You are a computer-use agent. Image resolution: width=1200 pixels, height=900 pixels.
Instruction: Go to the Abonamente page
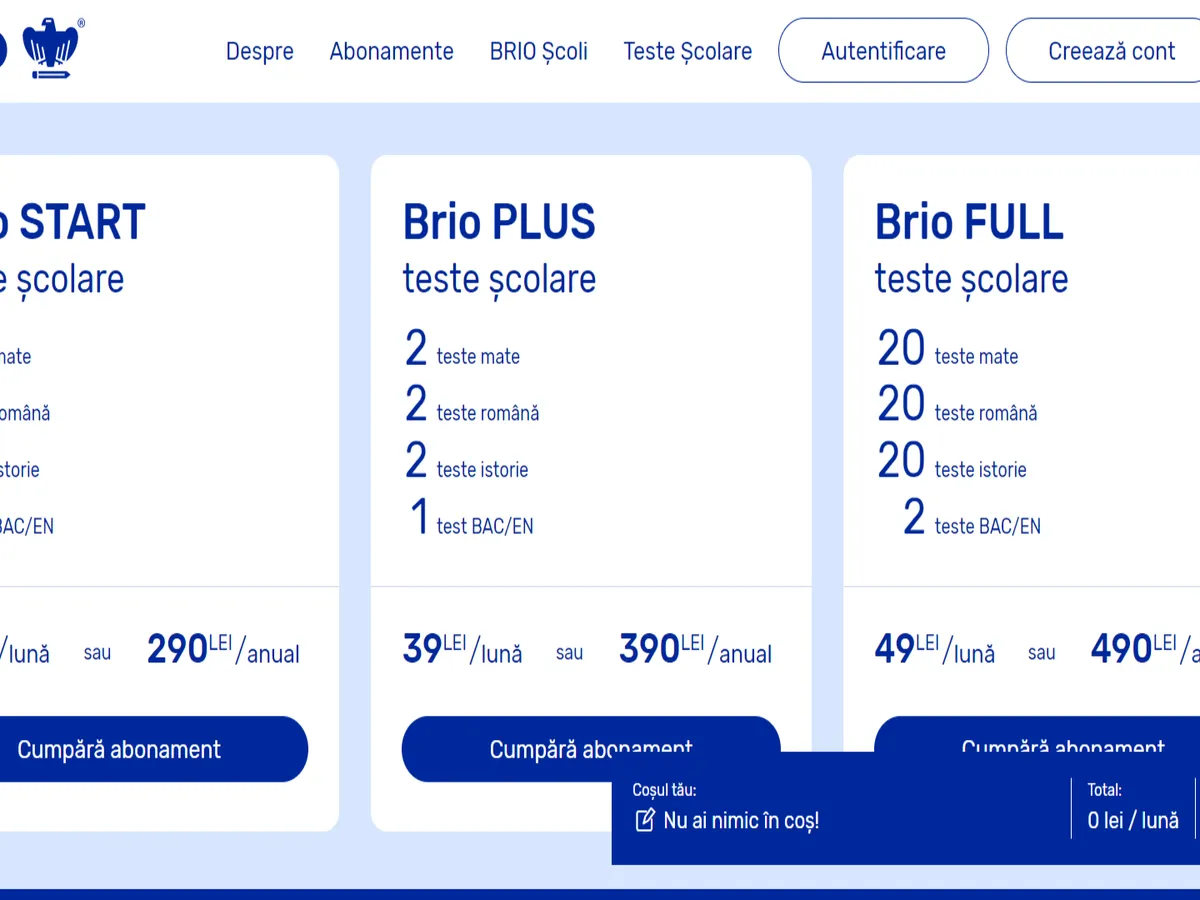[391, 51]
